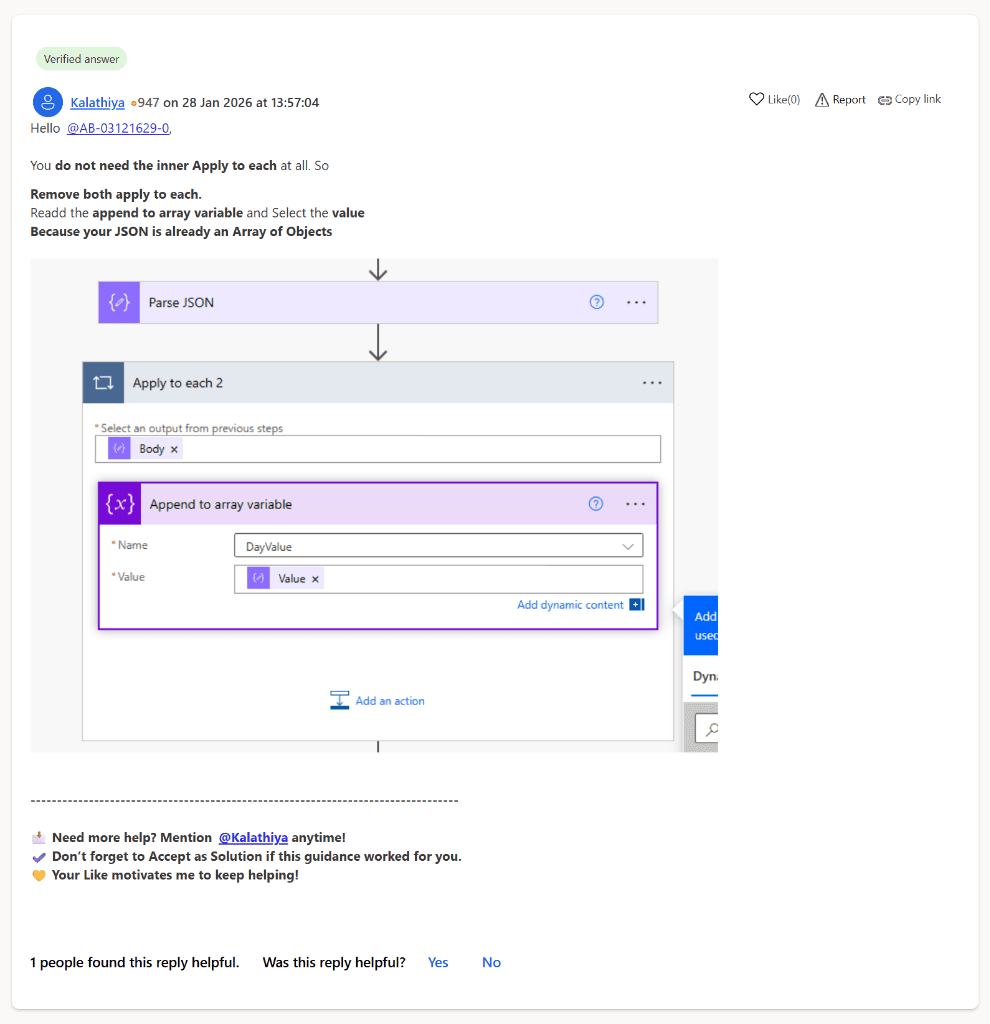990x1024 pixels.
Task: Open the @AB-03121629-0 mention link
Action: [118, 128]
